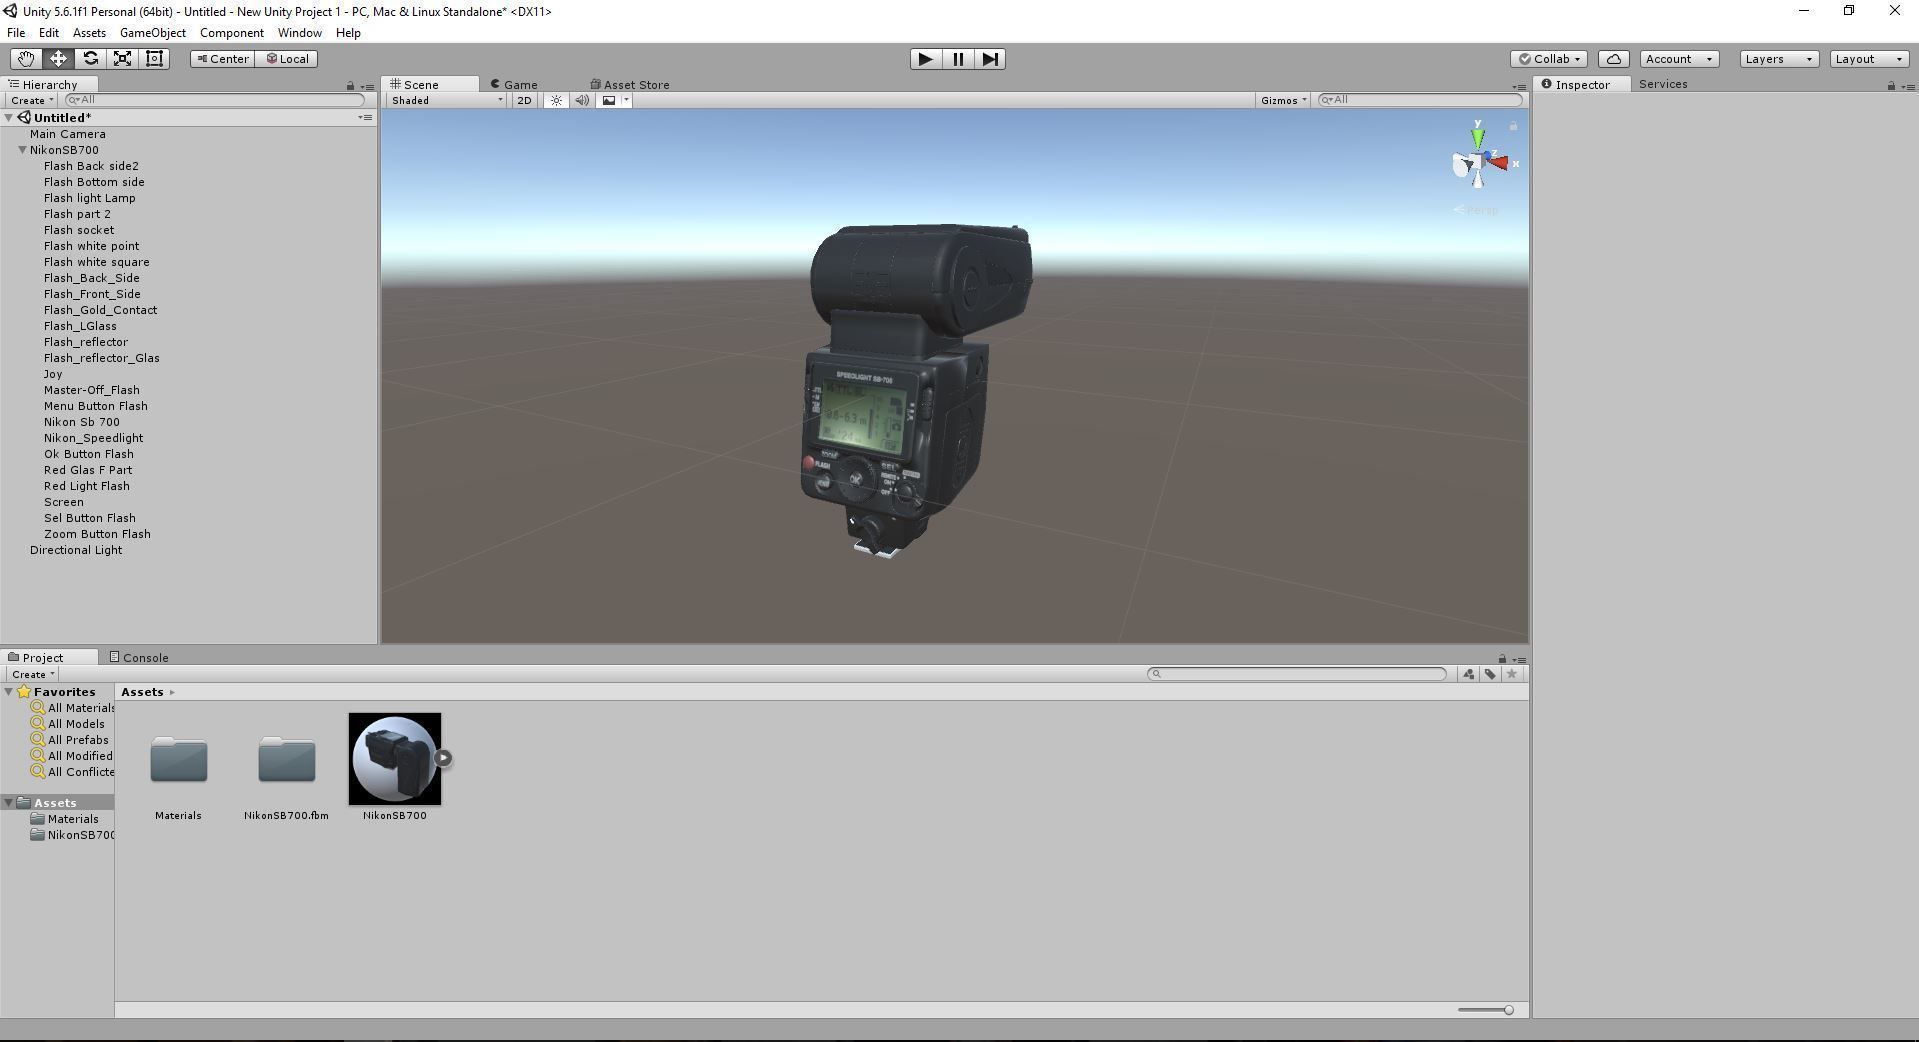Click the Play button
This screenshot has height=1042, width=1919.
925,59
